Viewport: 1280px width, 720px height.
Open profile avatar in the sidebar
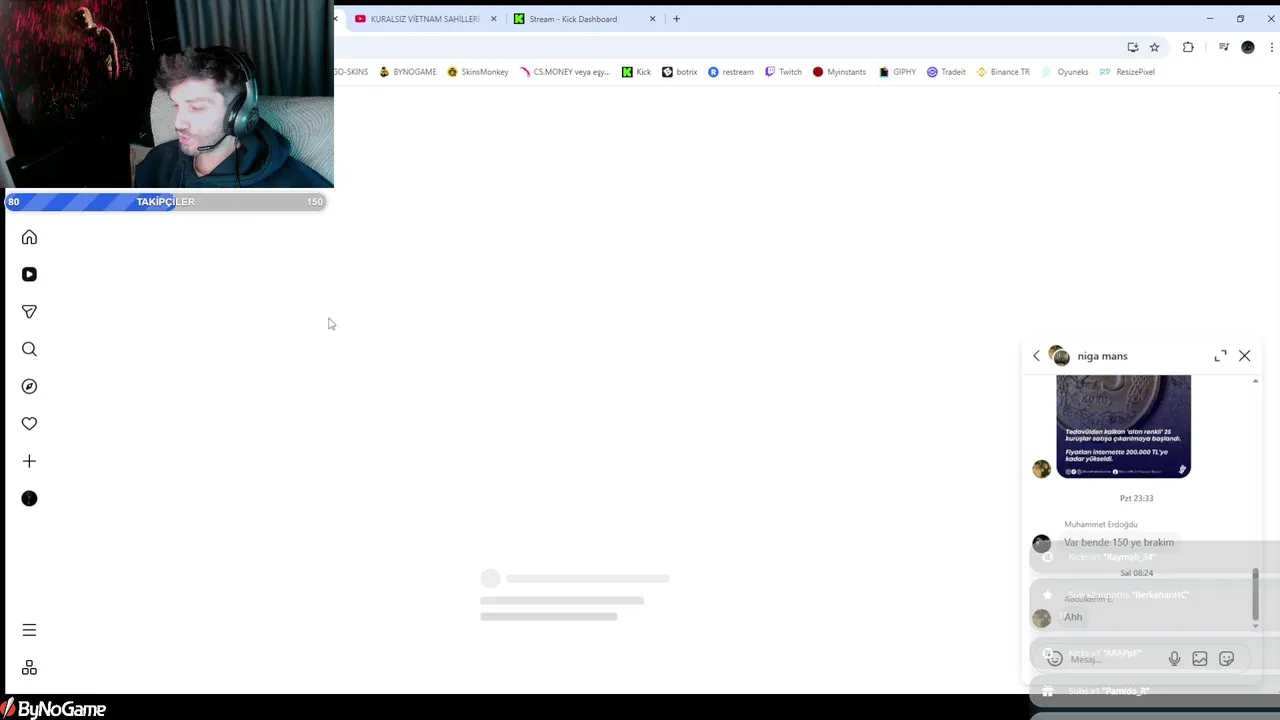tap(29, 498)
